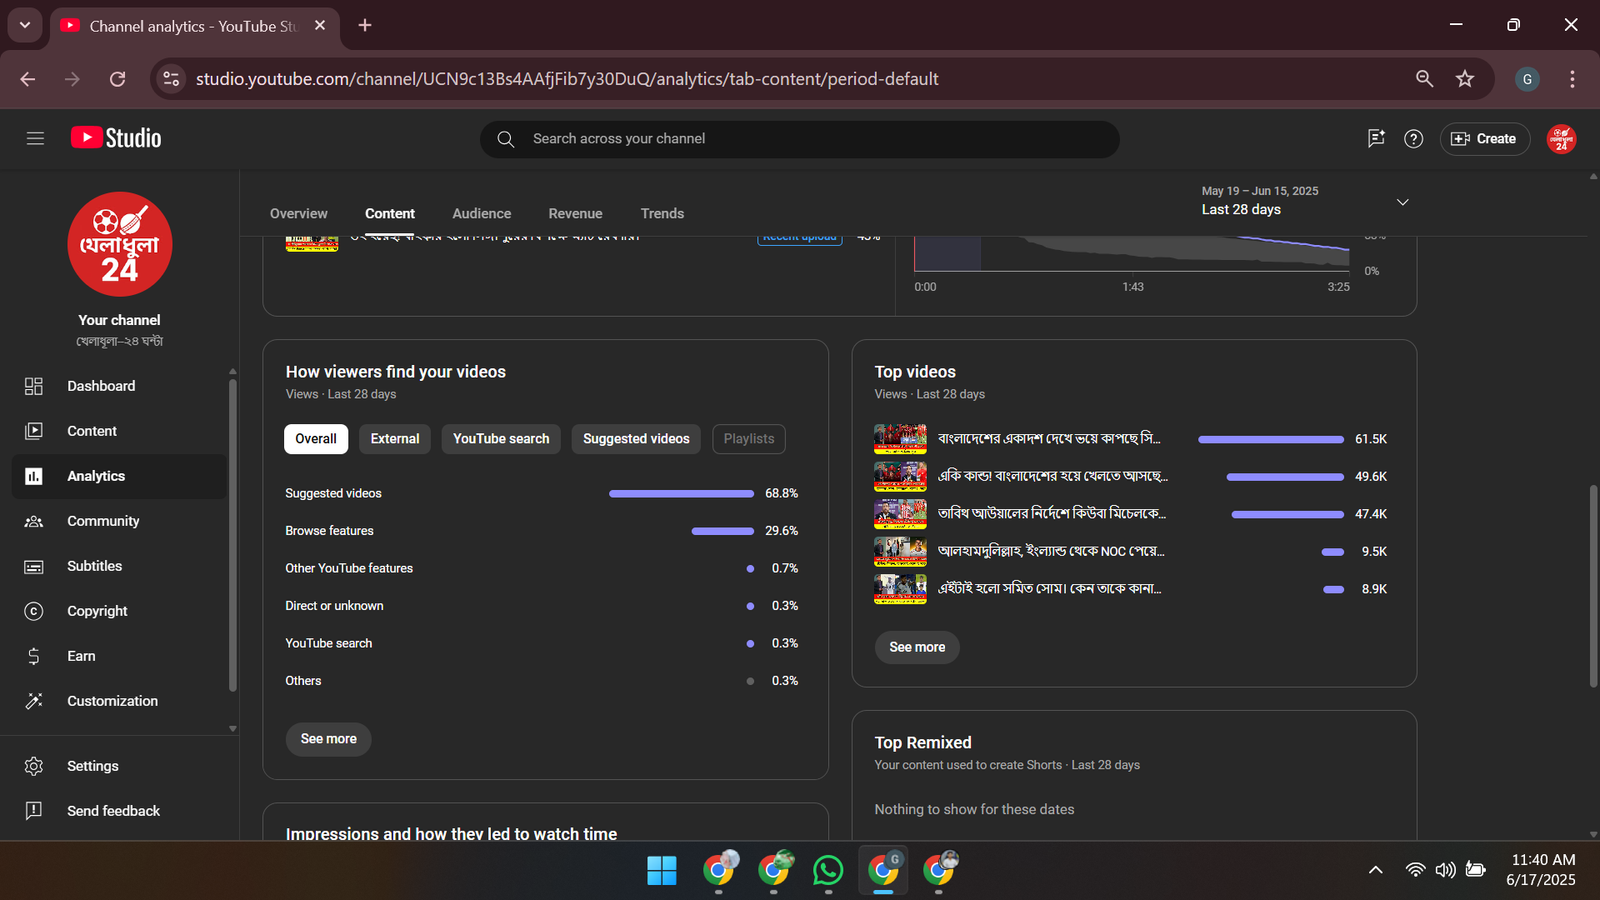Open Windows Start menu

pos(662,870)
